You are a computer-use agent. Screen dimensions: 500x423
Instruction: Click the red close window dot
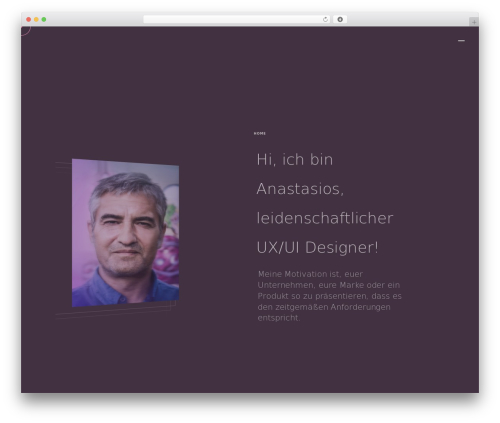(29, 19)
